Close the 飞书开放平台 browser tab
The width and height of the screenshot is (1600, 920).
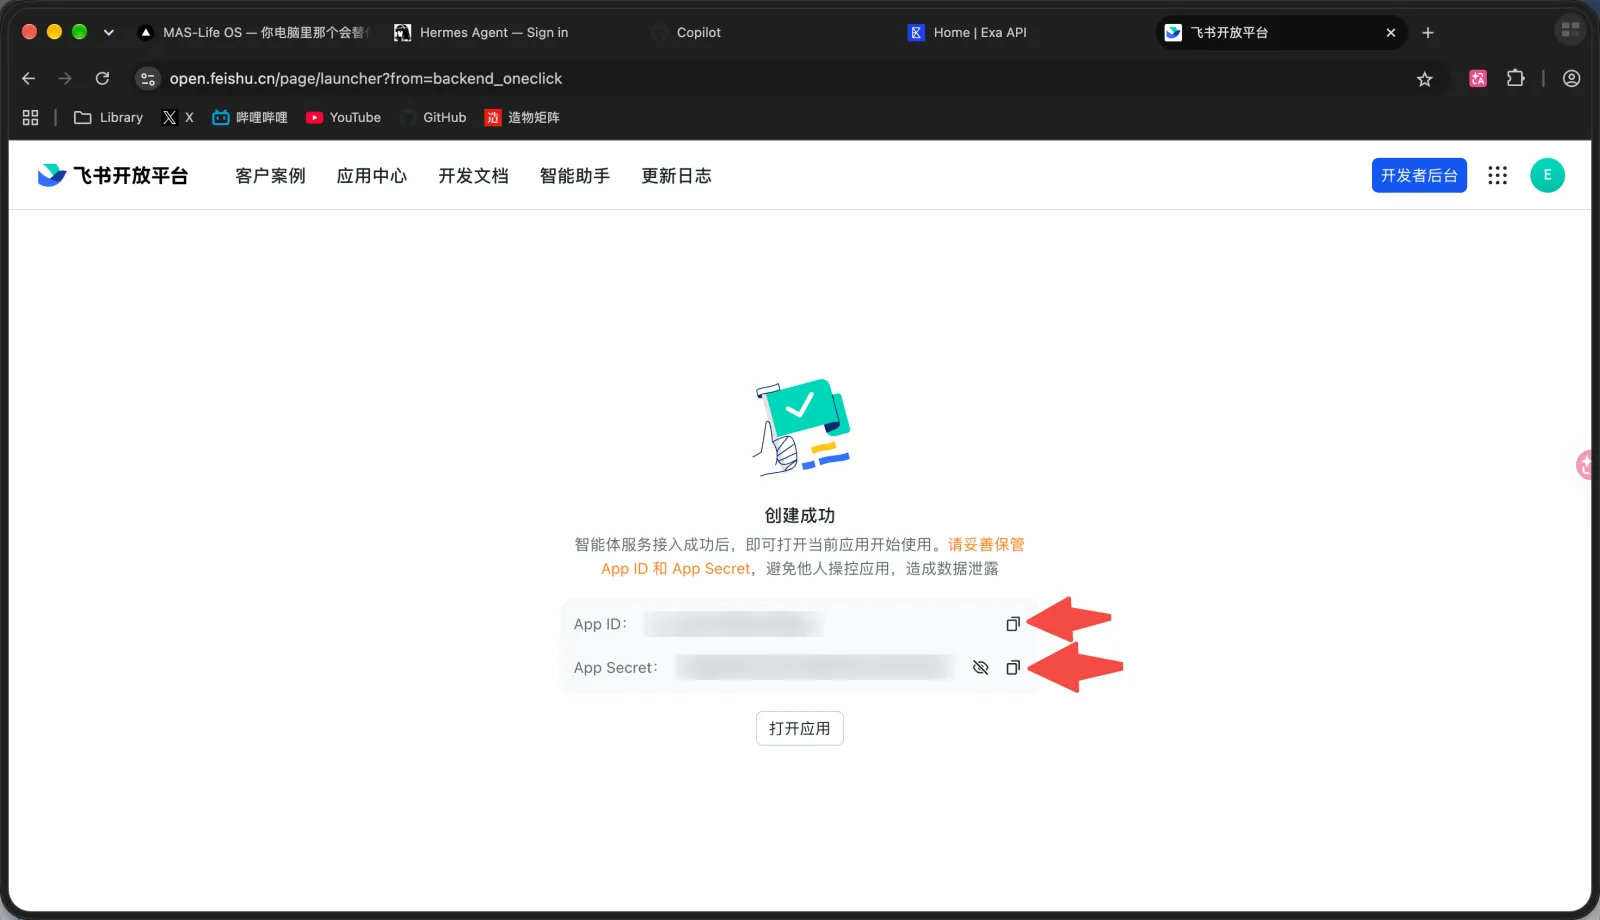1390,33
